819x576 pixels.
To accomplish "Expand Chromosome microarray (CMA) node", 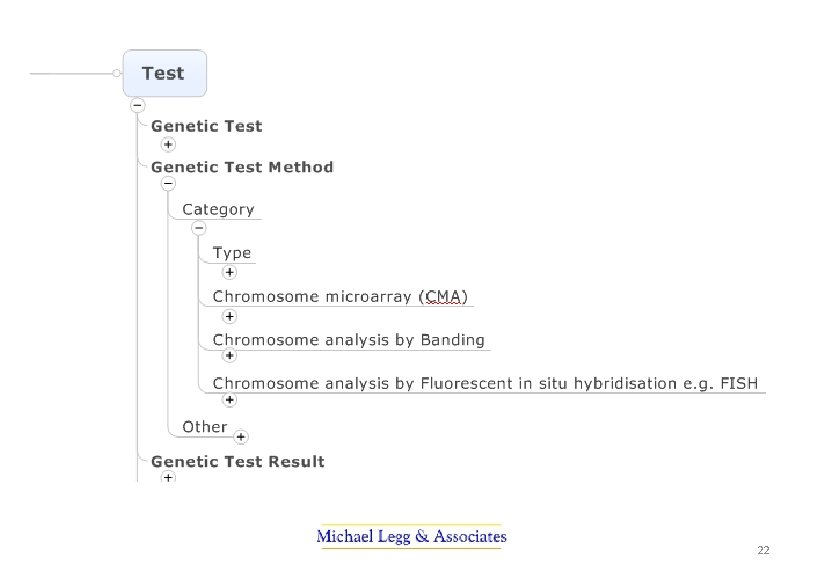I will [229, 316].
